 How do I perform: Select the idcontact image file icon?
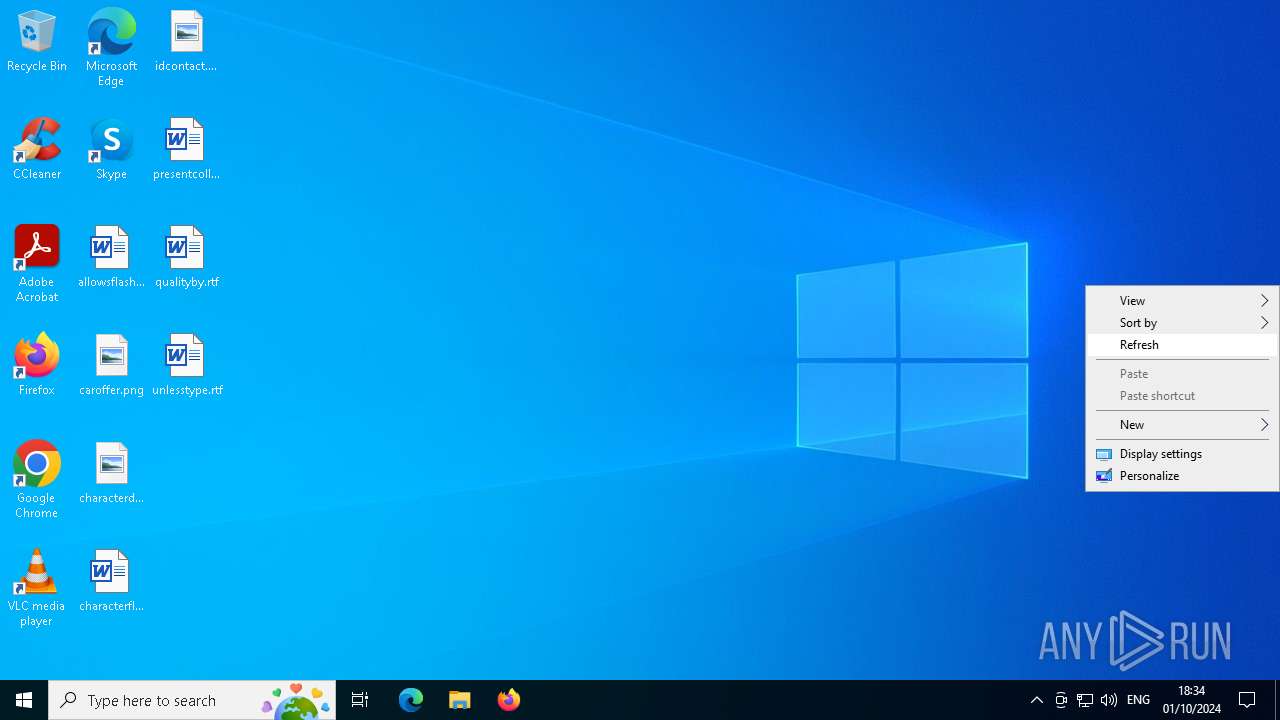(x=186, y=42)
